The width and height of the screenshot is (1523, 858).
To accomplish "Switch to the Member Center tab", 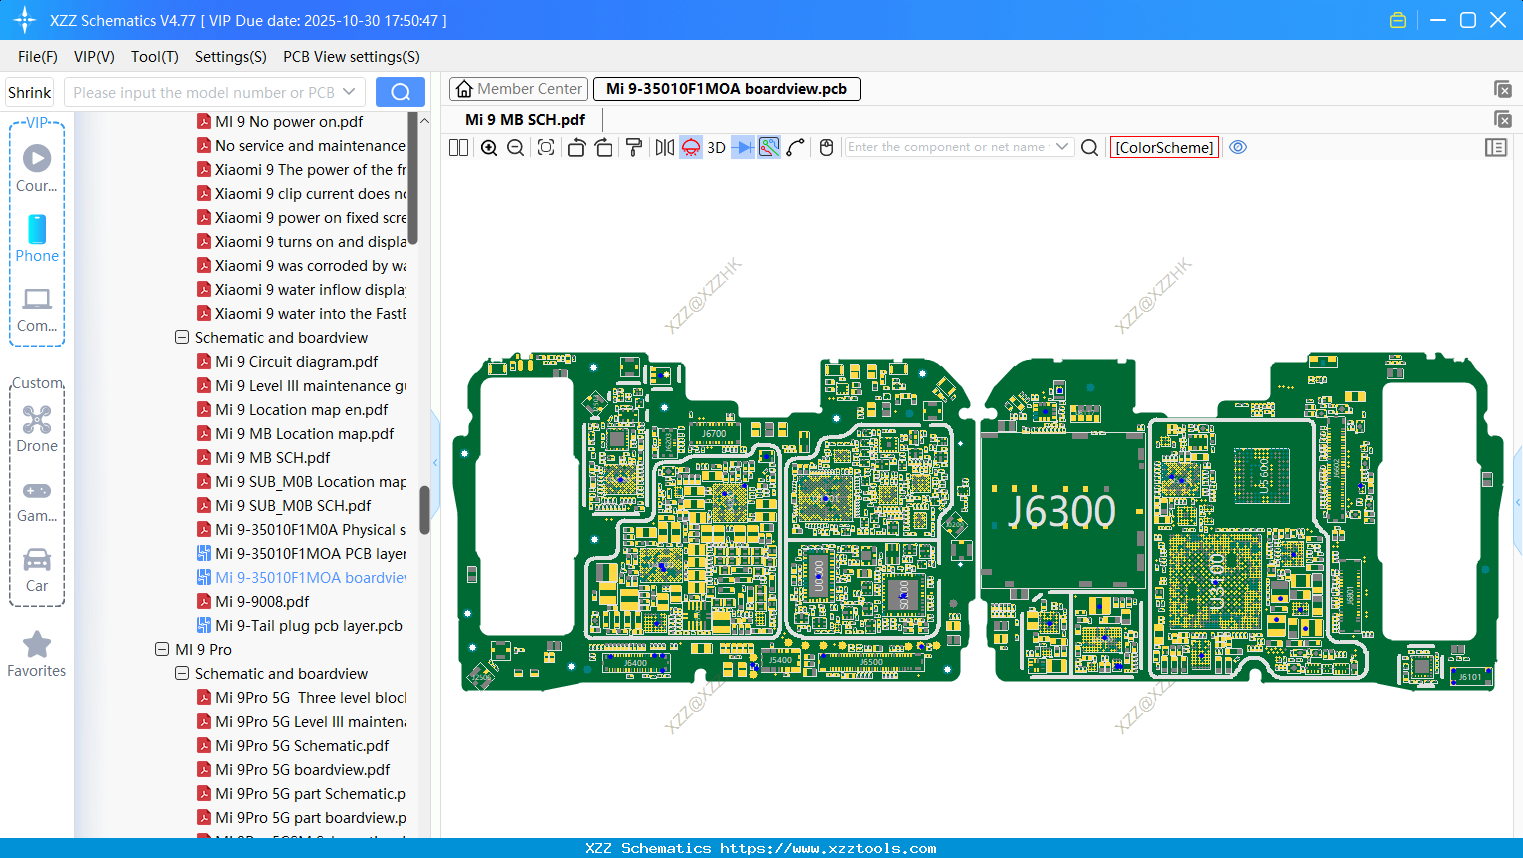I will 519,89.
